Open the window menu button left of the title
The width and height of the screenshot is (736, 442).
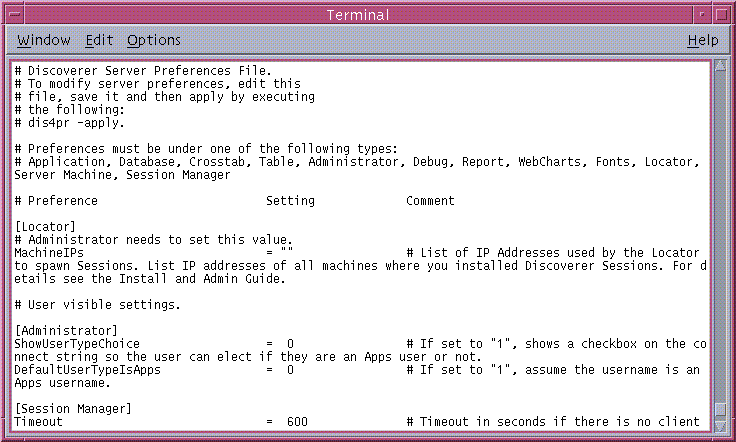pyautogui.click(x=15, y=15)
